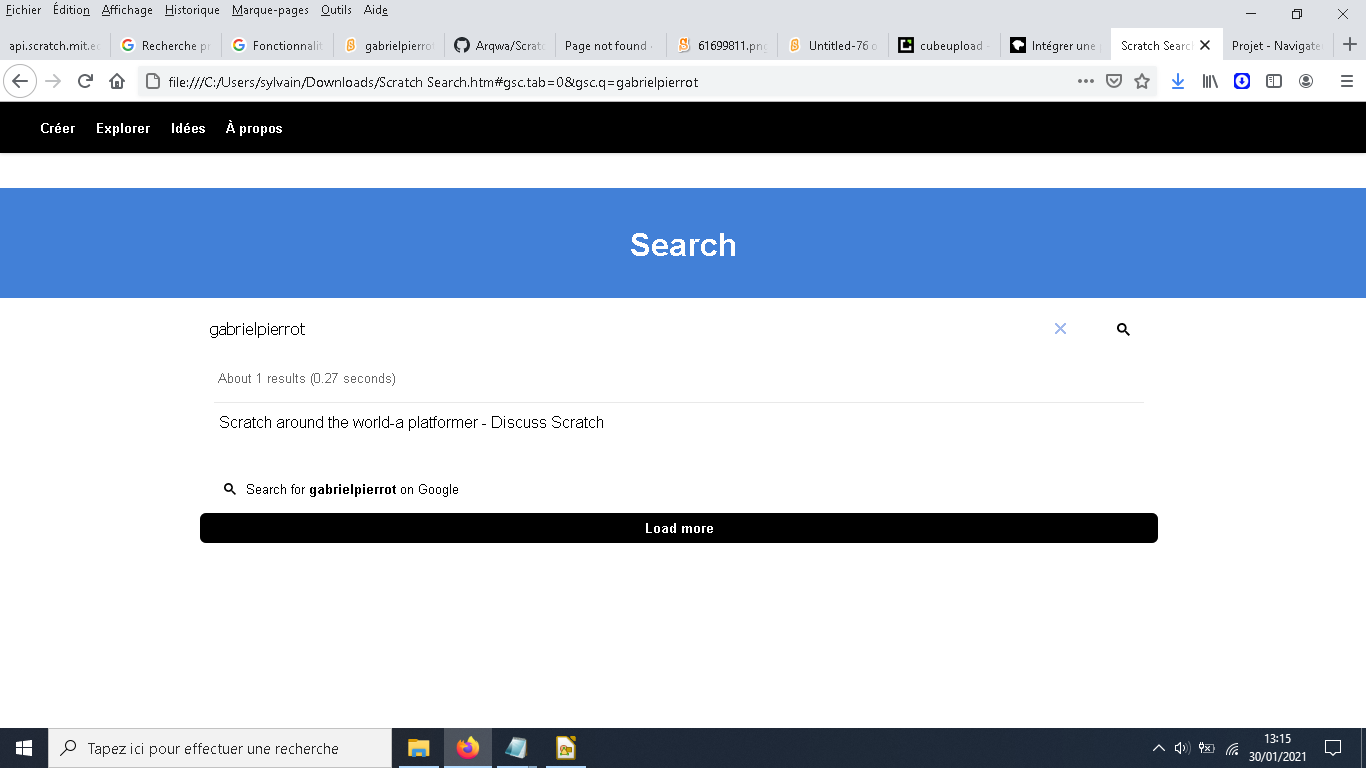Switch to the Page not found tab
This screenshot has height=768, width=1366.
(x=610, y=45)
